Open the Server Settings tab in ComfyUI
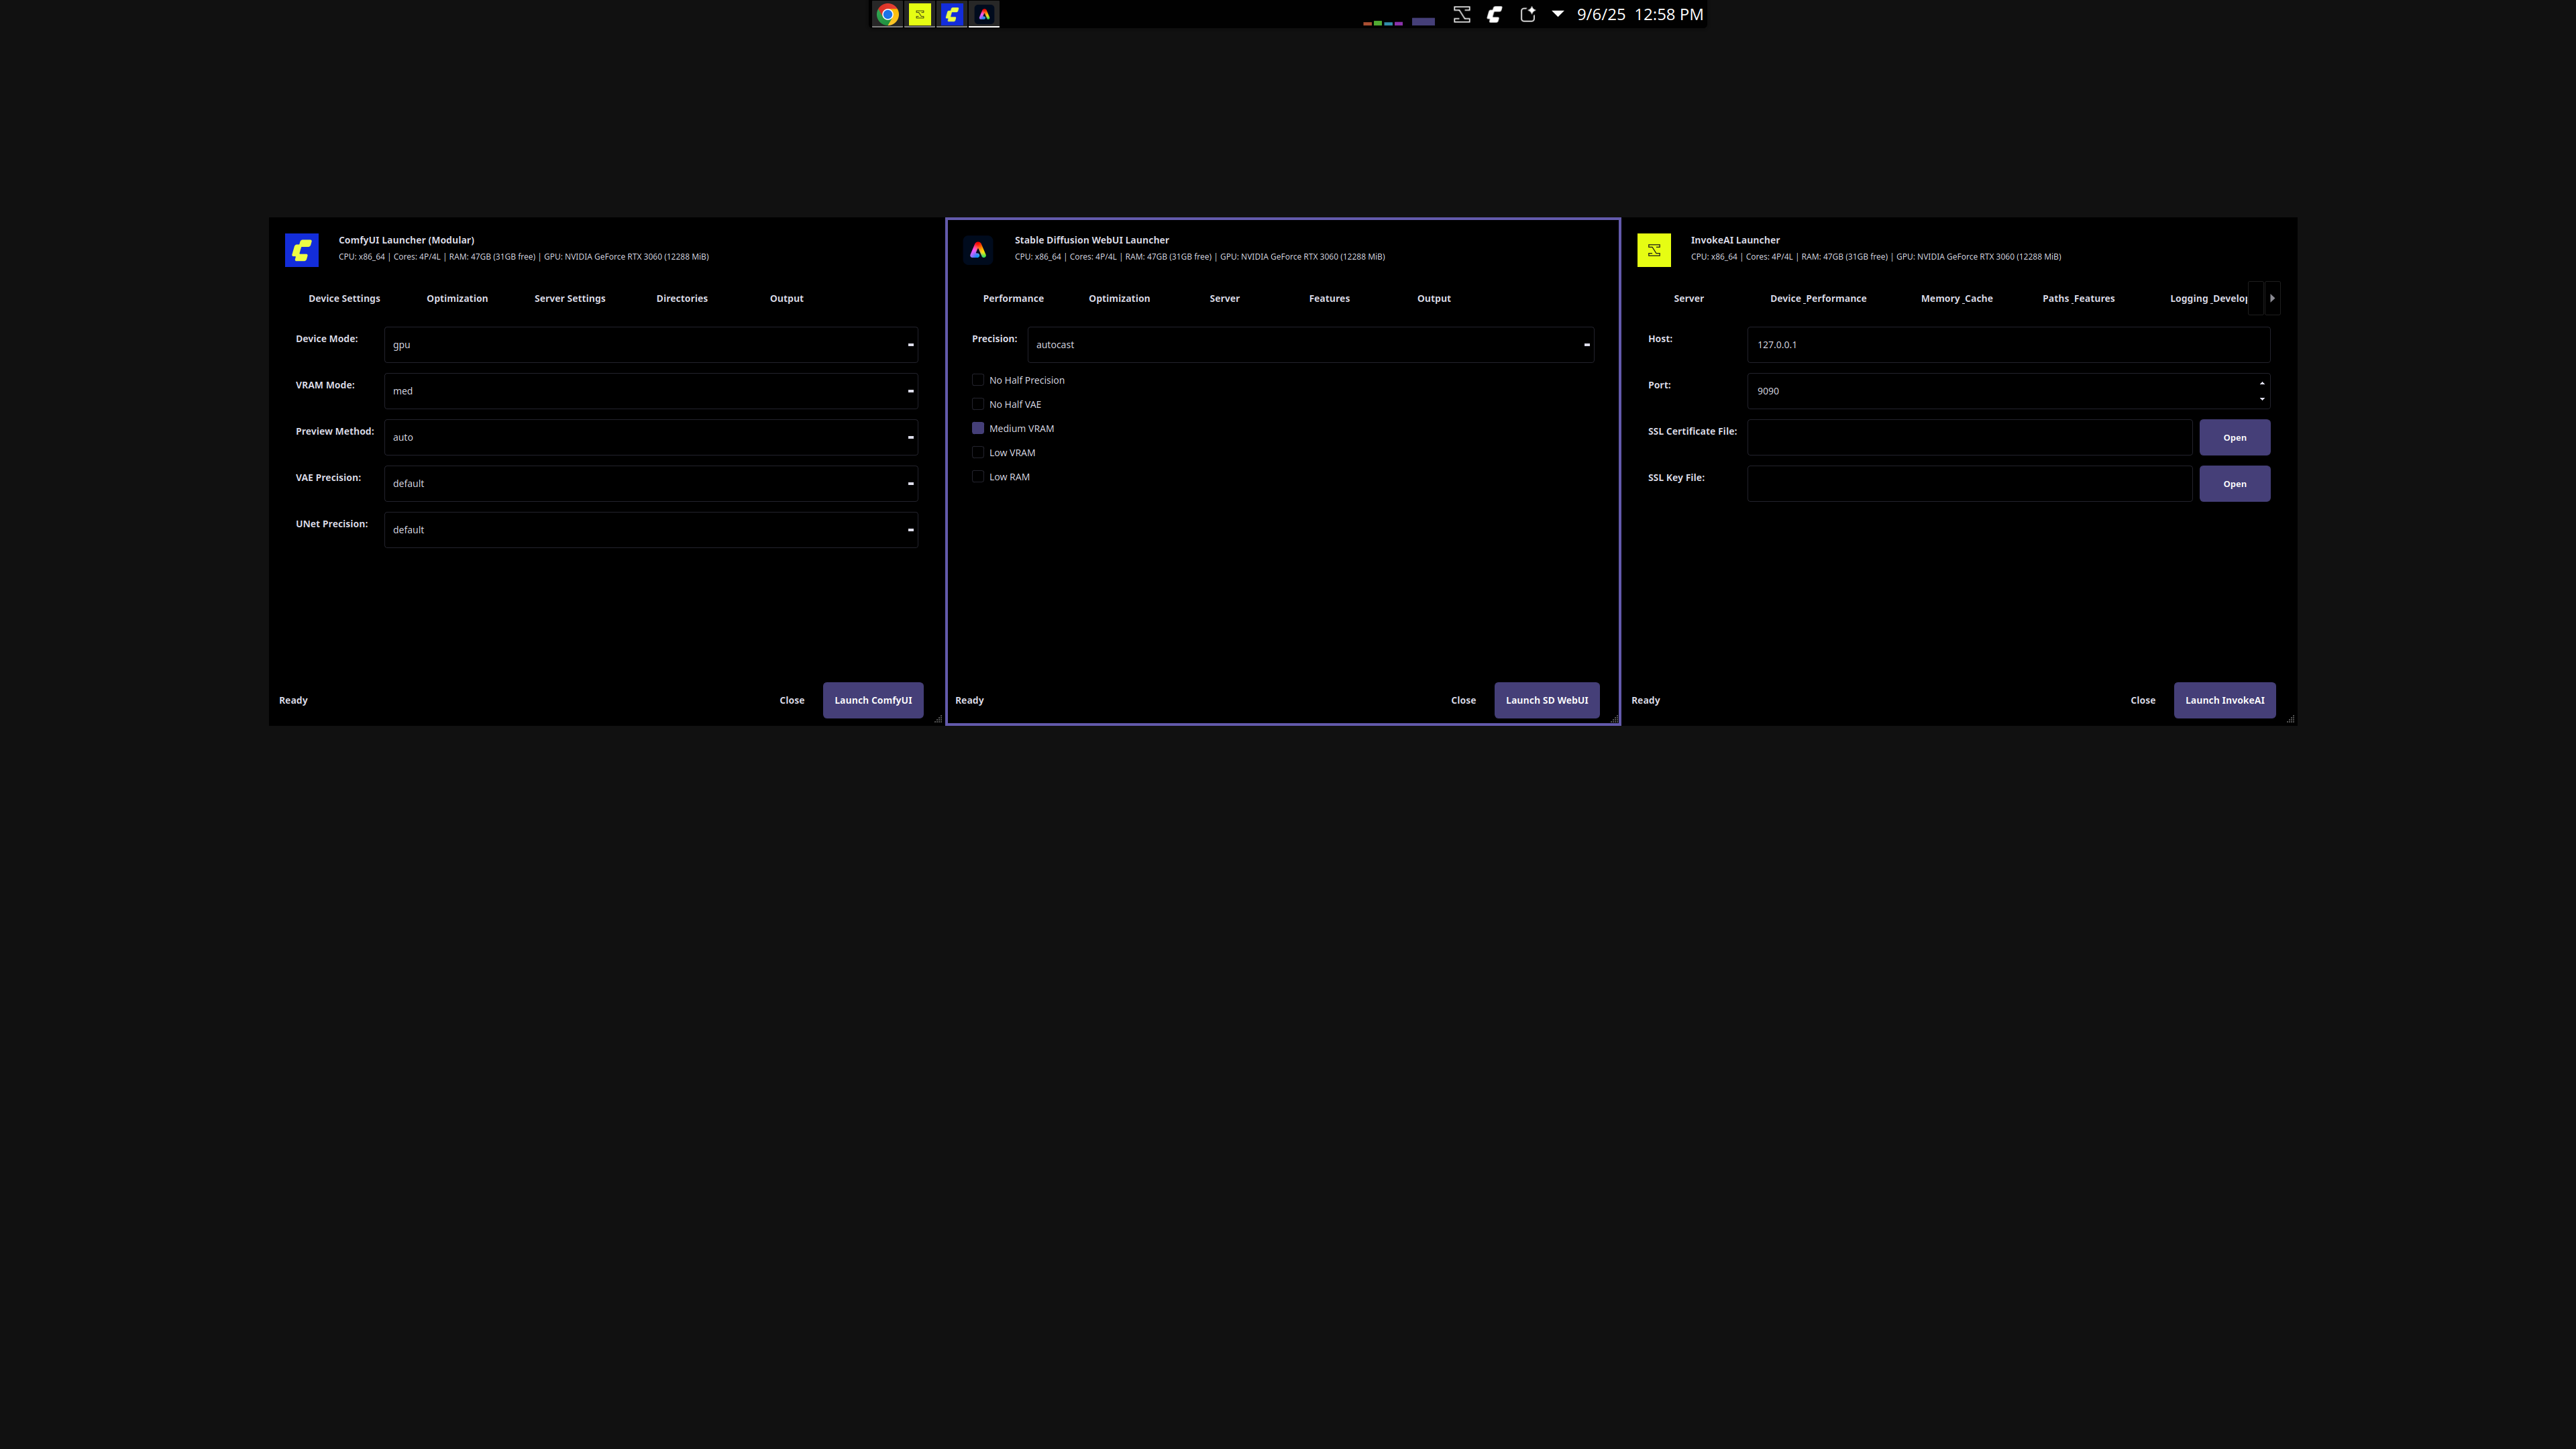 point(570,298)
